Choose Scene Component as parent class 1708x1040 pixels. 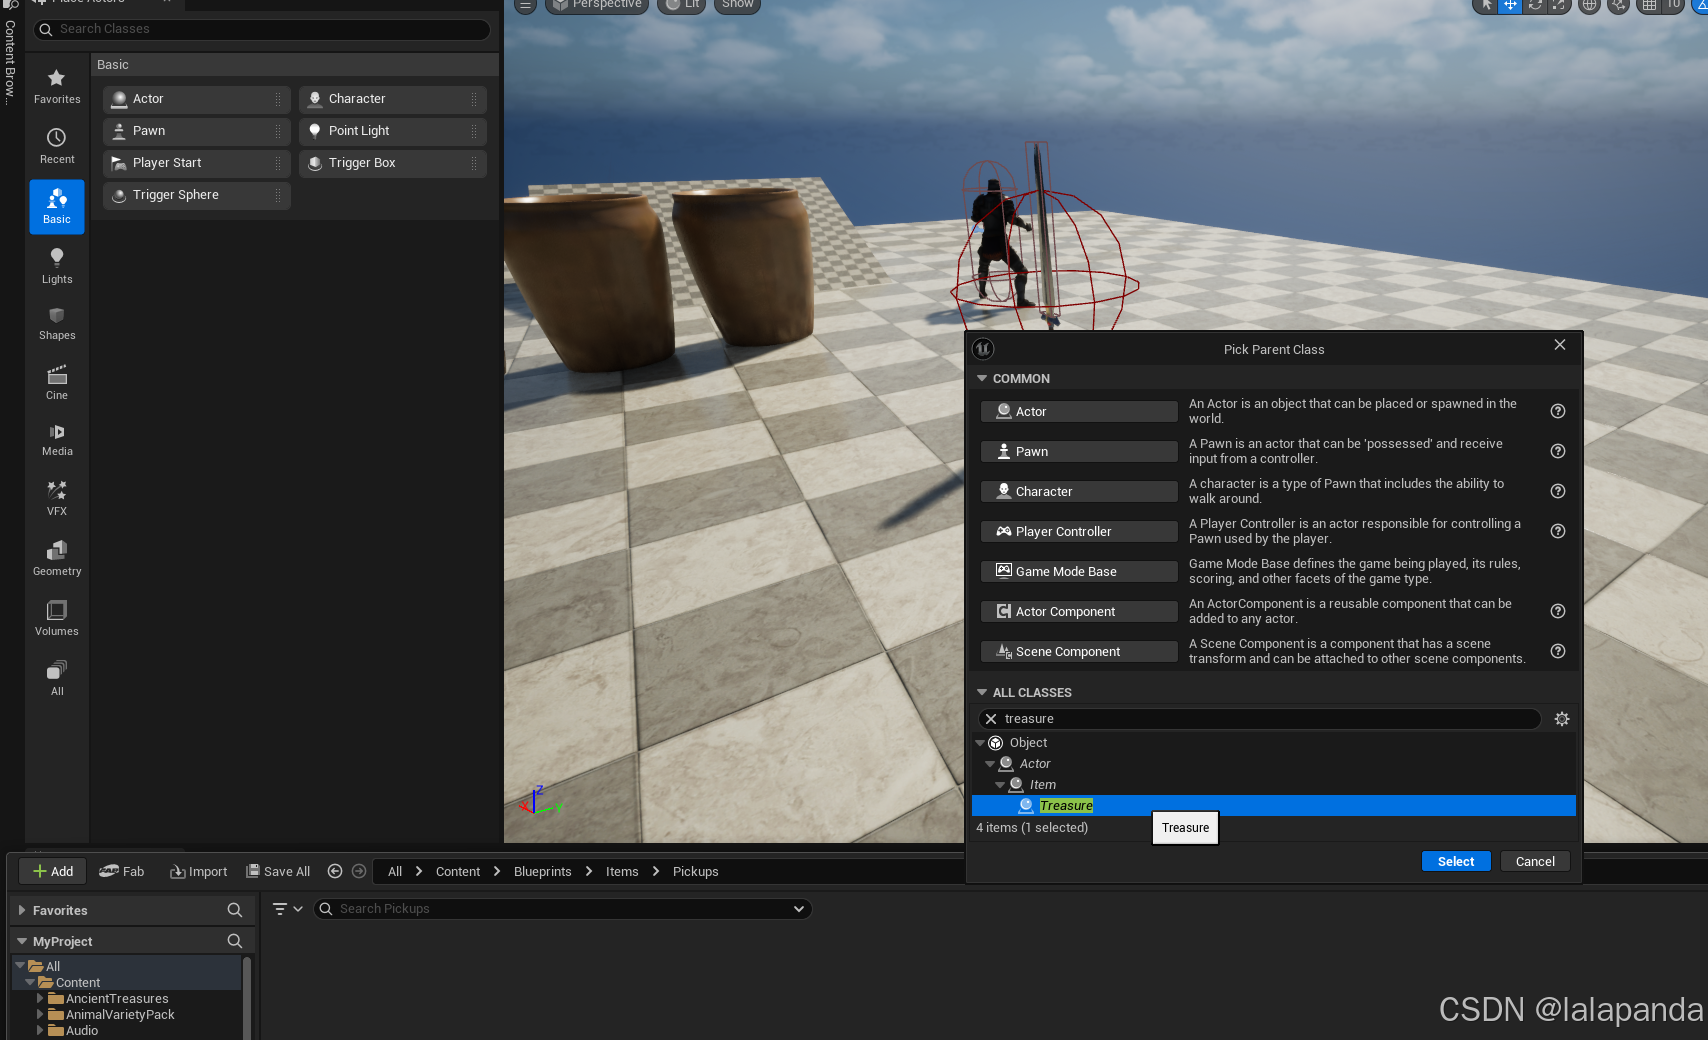[x=1079, y=652]
